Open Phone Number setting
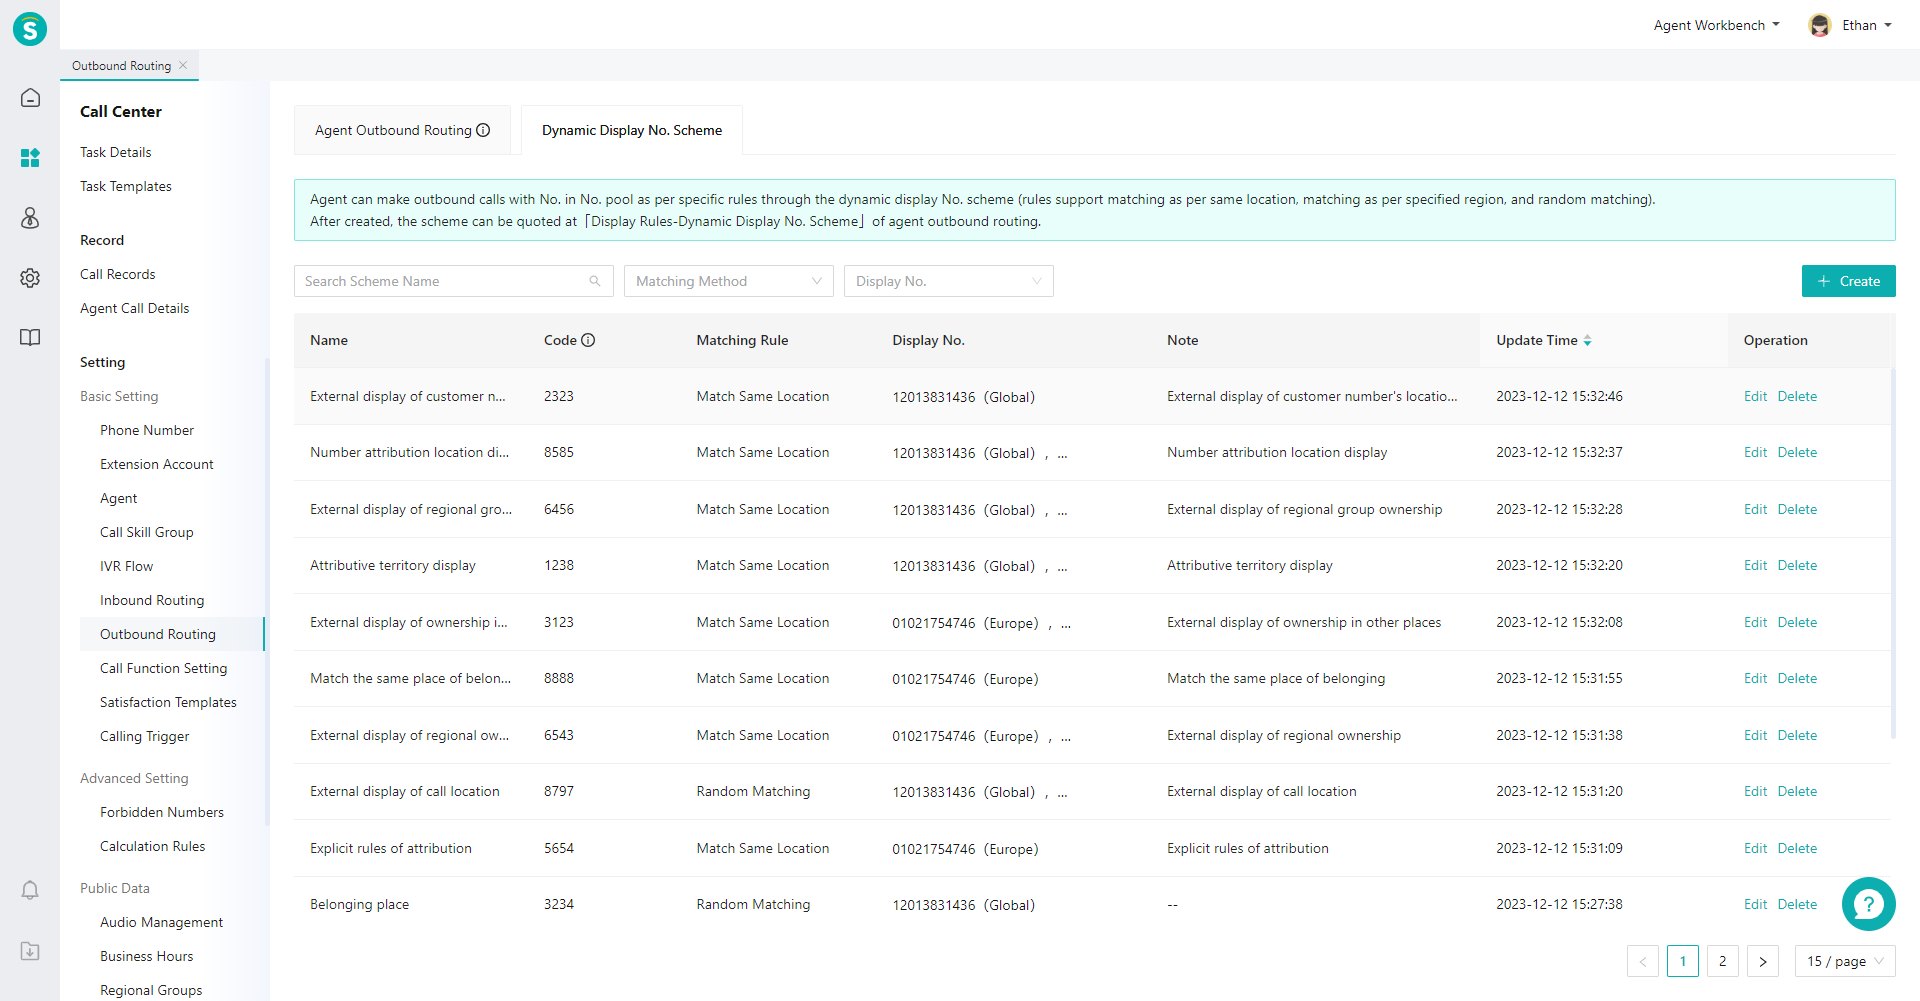The width and height of the screenshot is (1920, 1001). click(x=147, y=430)
